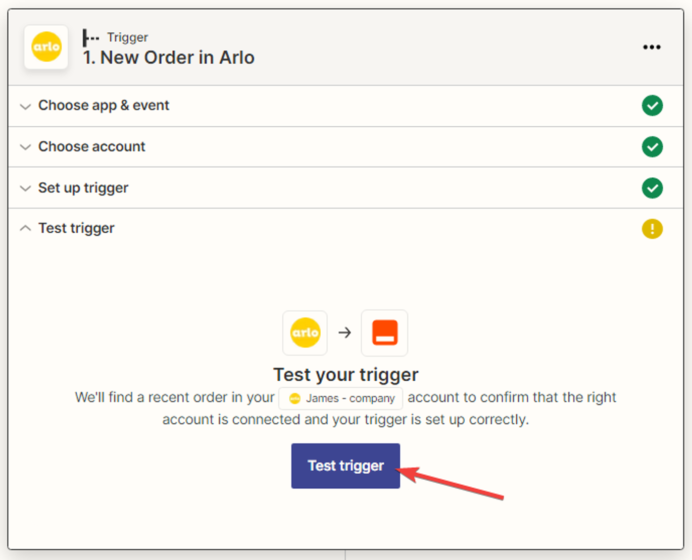Click the orange destination app icon
The height and width of the screenshot is (560, 692).
(384, 333)
